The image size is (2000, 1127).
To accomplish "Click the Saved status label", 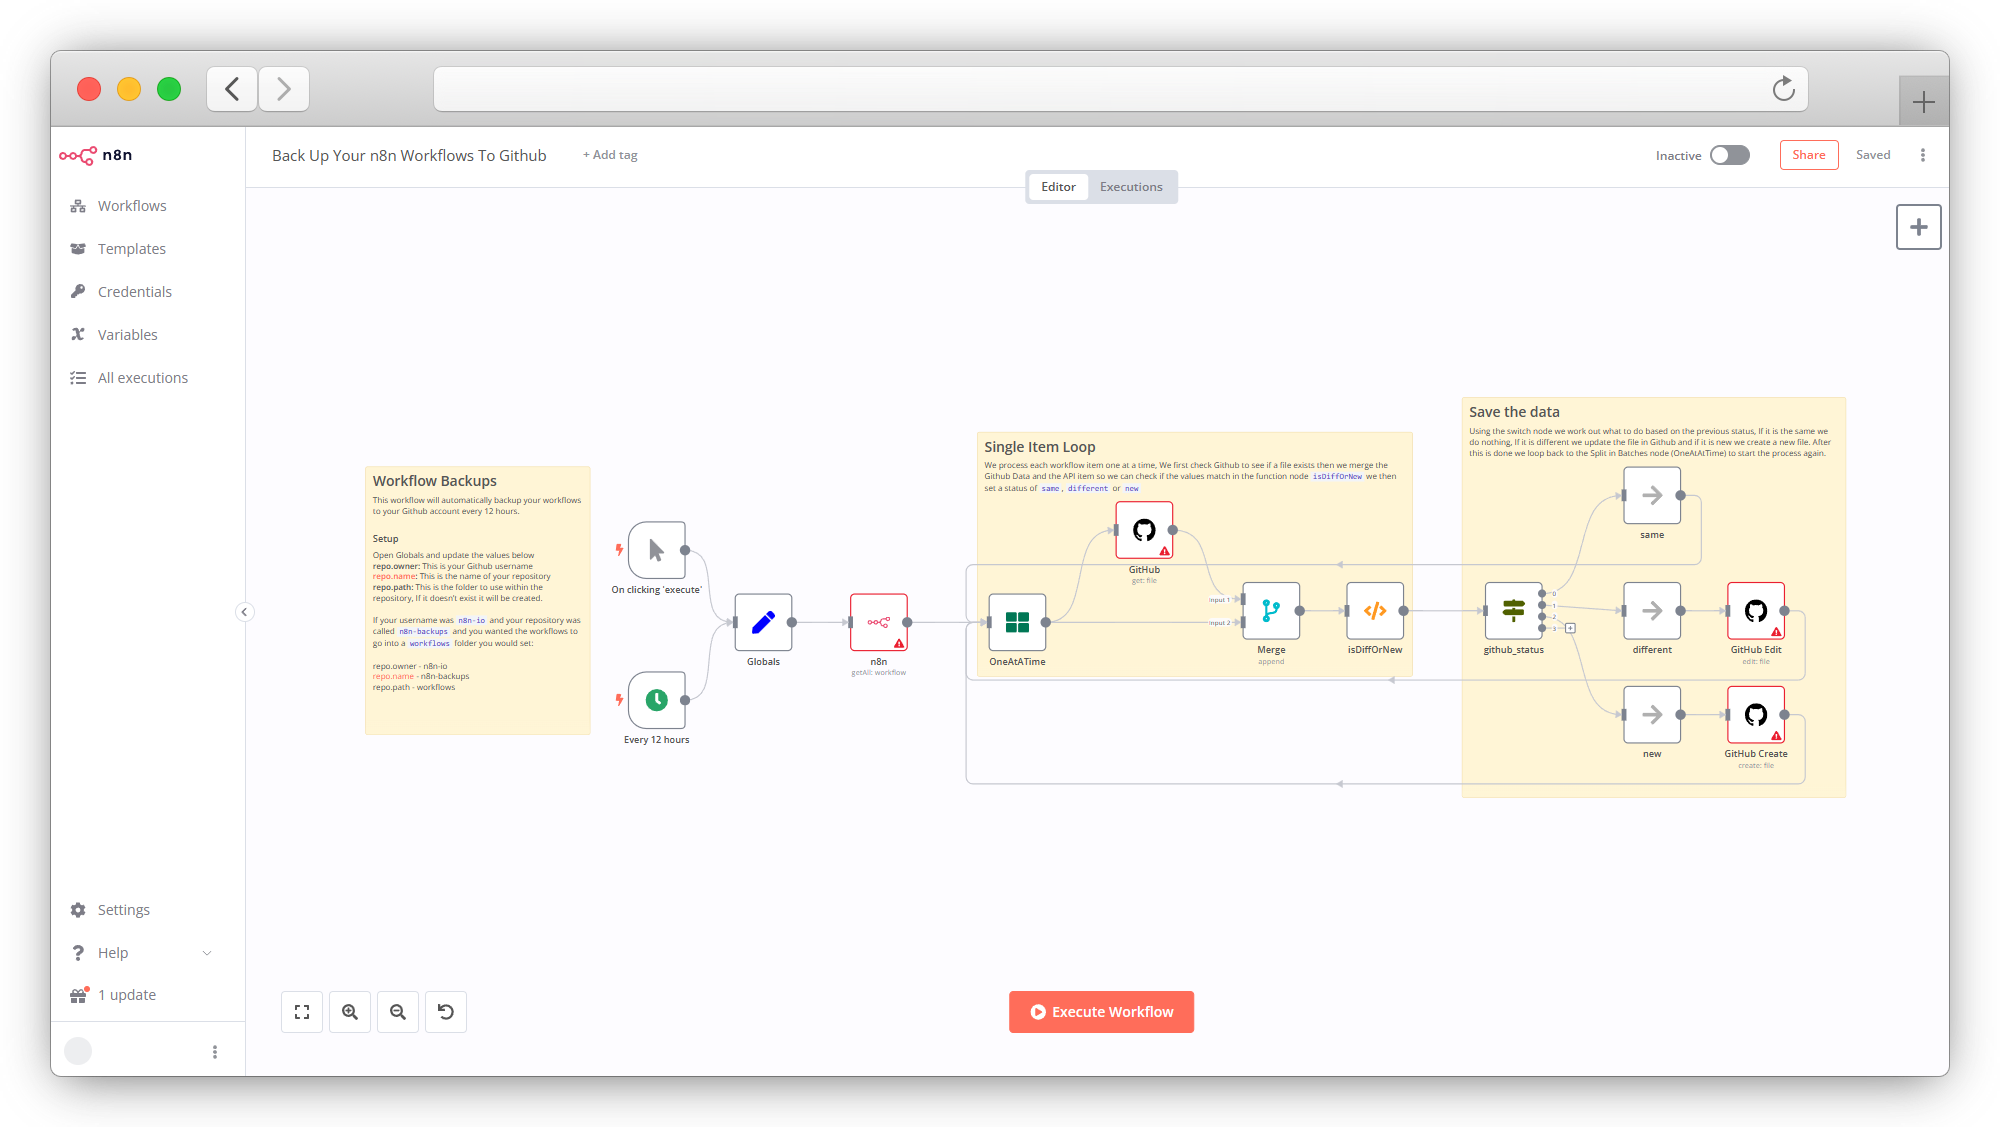I will pyautogui.click(x=1873, y=155).
